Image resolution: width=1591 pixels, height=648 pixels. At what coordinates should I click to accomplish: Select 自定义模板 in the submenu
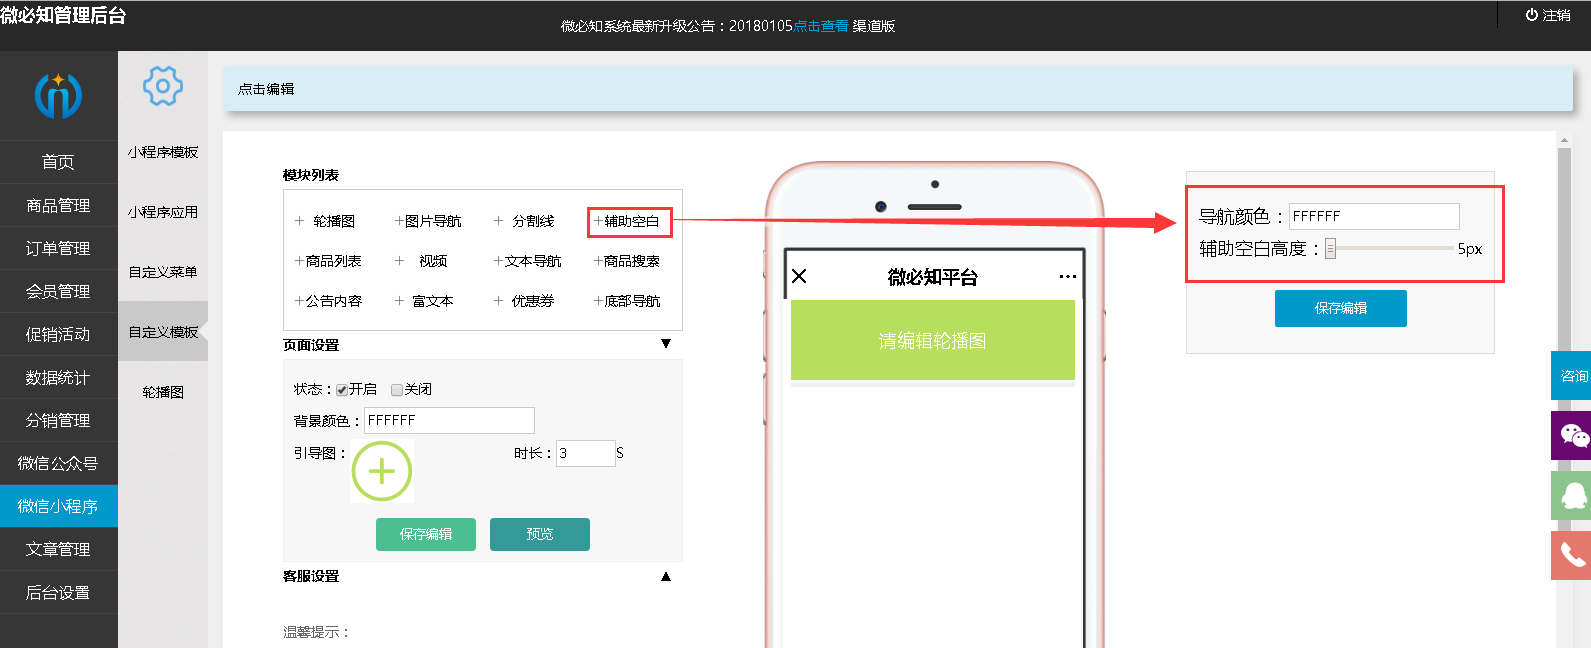tap(163, 332)
